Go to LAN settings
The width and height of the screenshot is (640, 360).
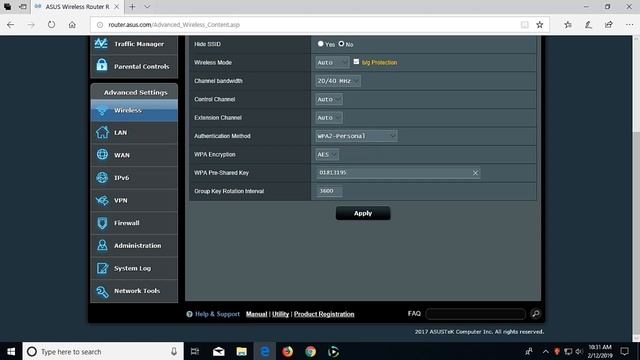point(134,133)
